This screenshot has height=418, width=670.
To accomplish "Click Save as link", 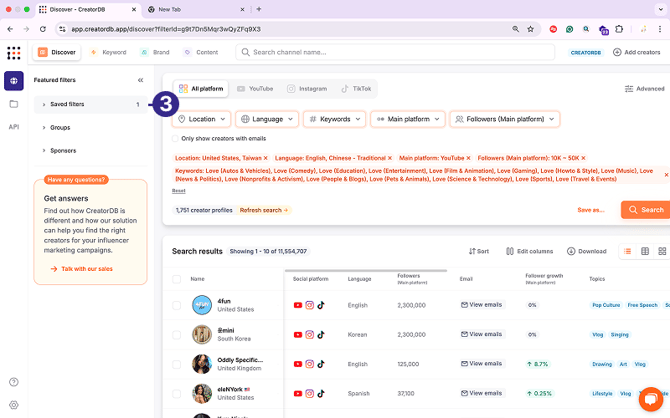I will [591, 210].
